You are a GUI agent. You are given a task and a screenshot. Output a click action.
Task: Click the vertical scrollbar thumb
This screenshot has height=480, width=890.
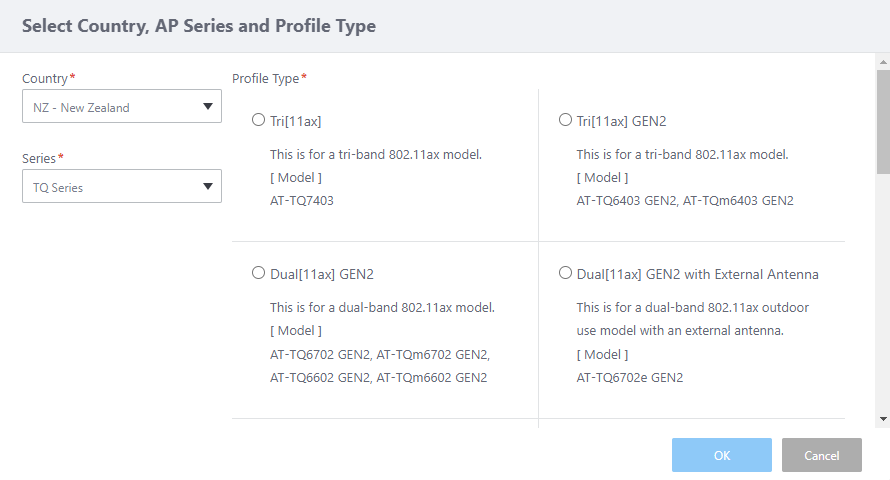click(x=882, y=120)
